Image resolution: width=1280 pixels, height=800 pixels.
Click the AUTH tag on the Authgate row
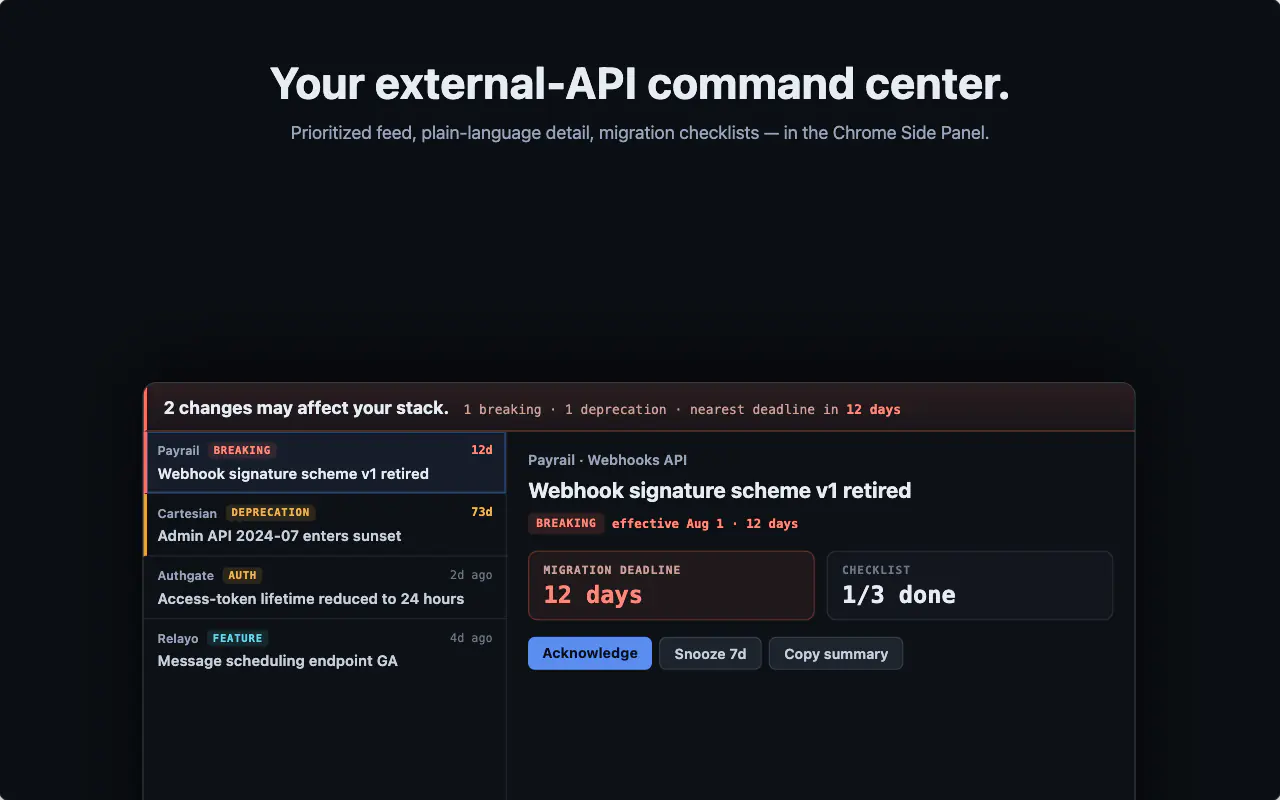tap(242, 575)
